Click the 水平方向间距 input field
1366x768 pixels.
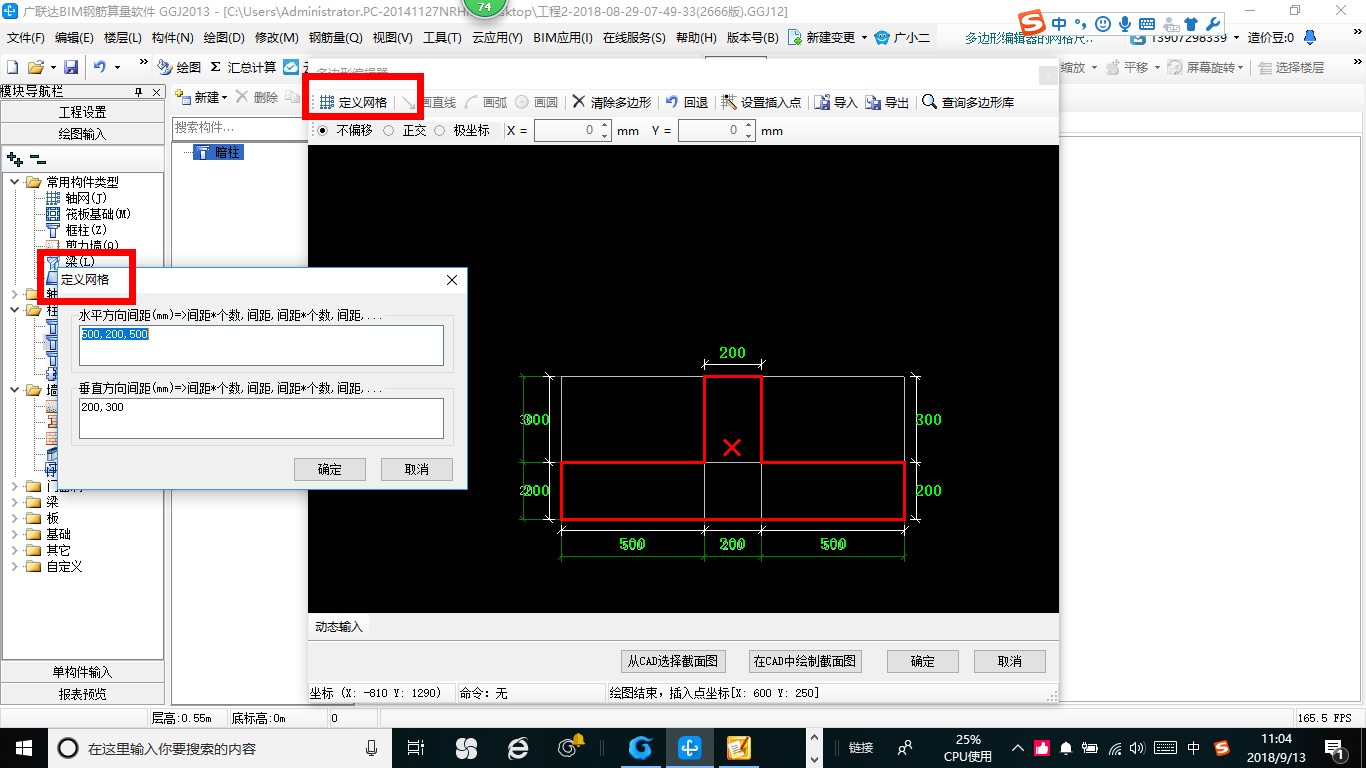pos(261,345)
